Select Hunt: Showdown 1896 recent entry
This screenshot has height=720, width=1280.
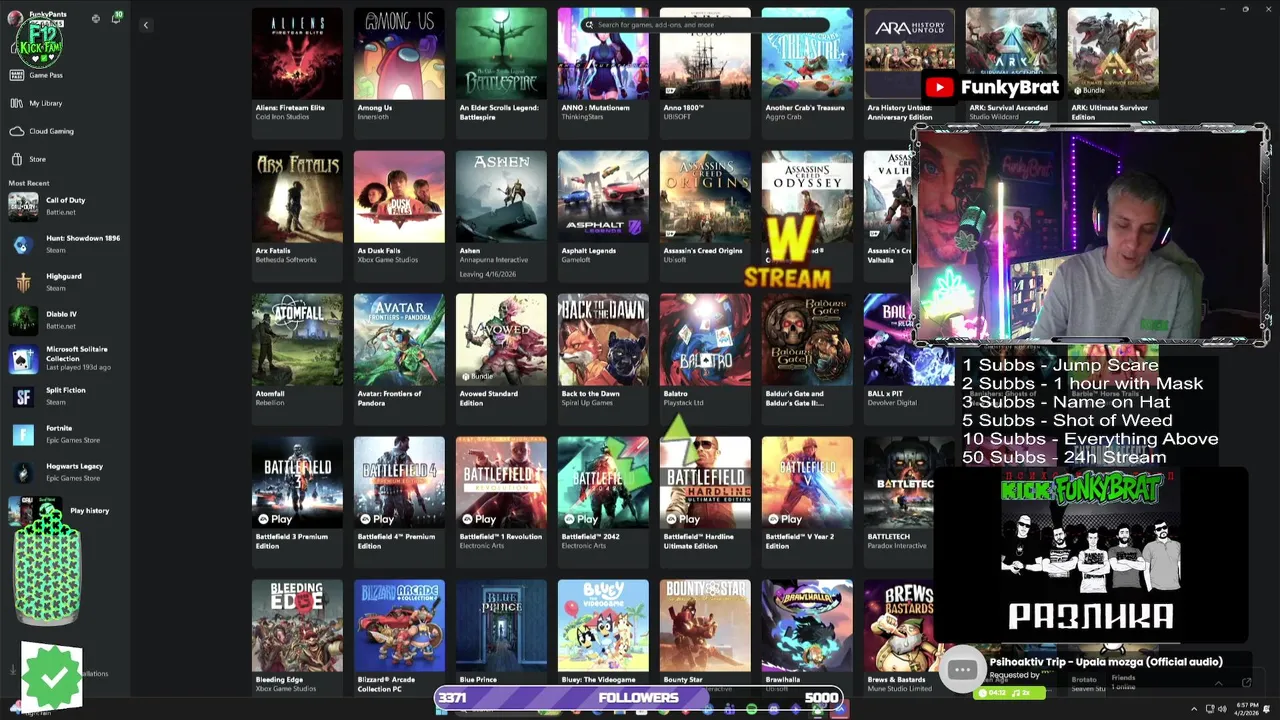tap(65, 244)
